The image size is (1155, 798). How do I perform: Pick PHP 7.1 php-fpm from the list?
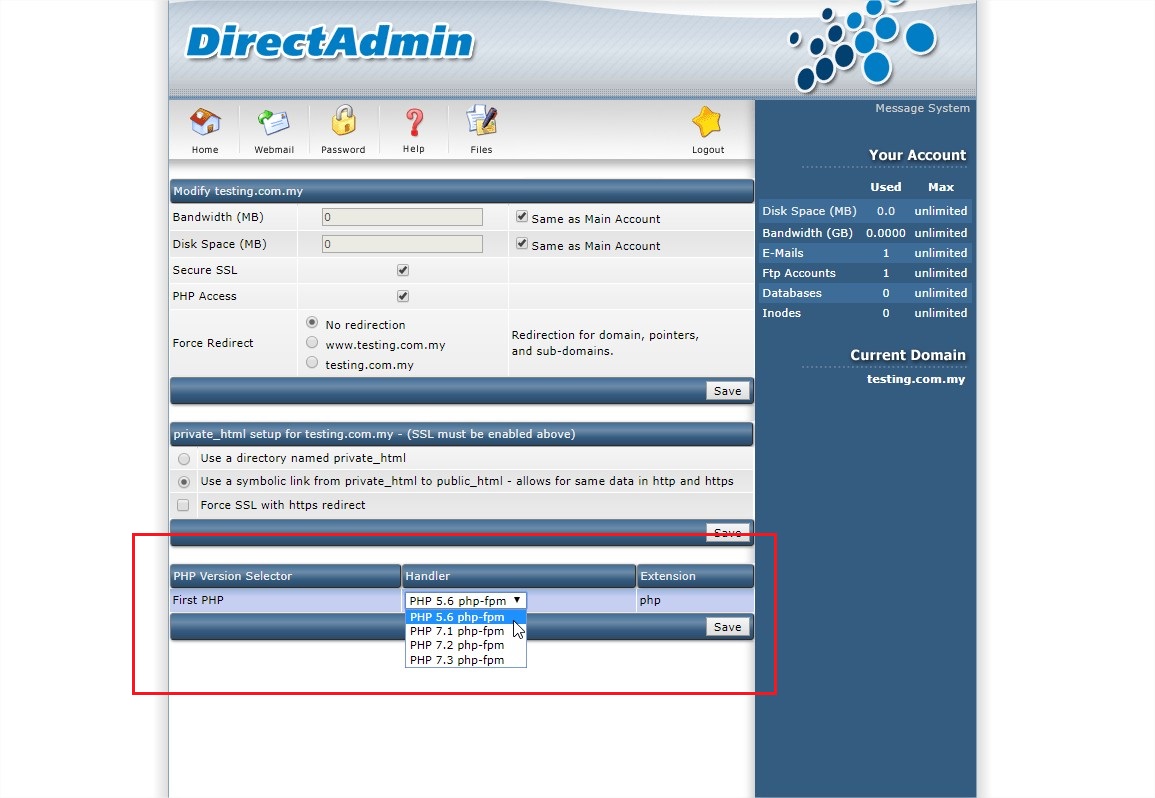pyautogui.click(x=466, y=631)
